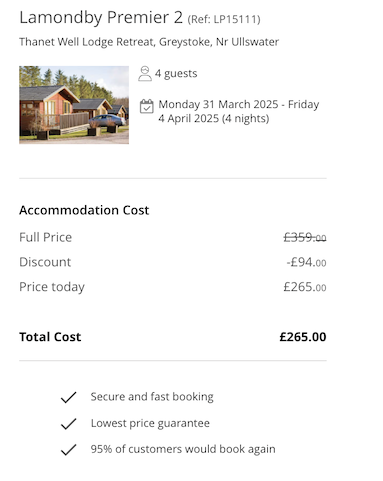Image resolution: width=383 pixels, height=481 pixels.
Task: Click the Total Cost label
Action: [x=50, y=337]
